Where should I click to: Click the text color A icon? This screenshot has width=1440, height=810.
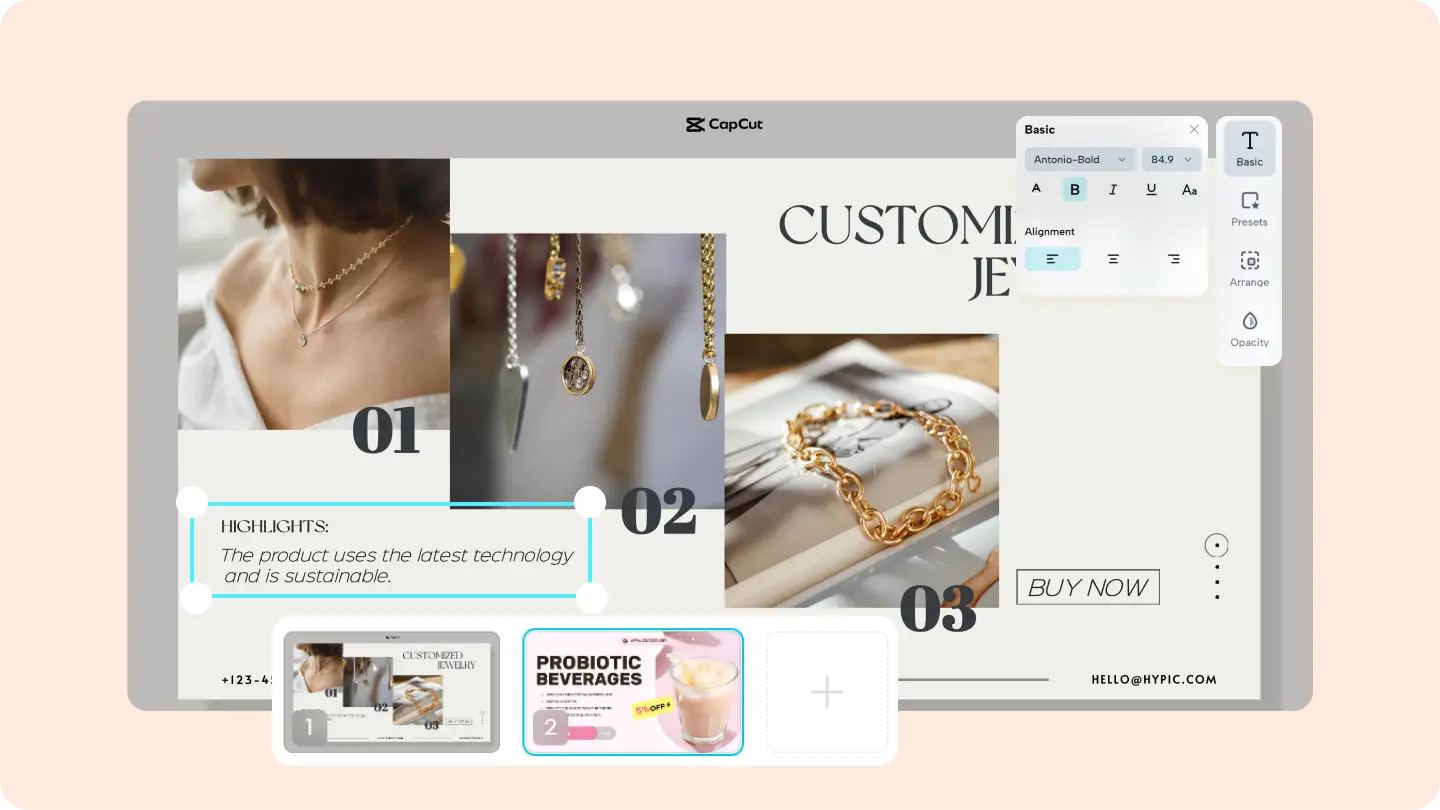coord(1036,189)
